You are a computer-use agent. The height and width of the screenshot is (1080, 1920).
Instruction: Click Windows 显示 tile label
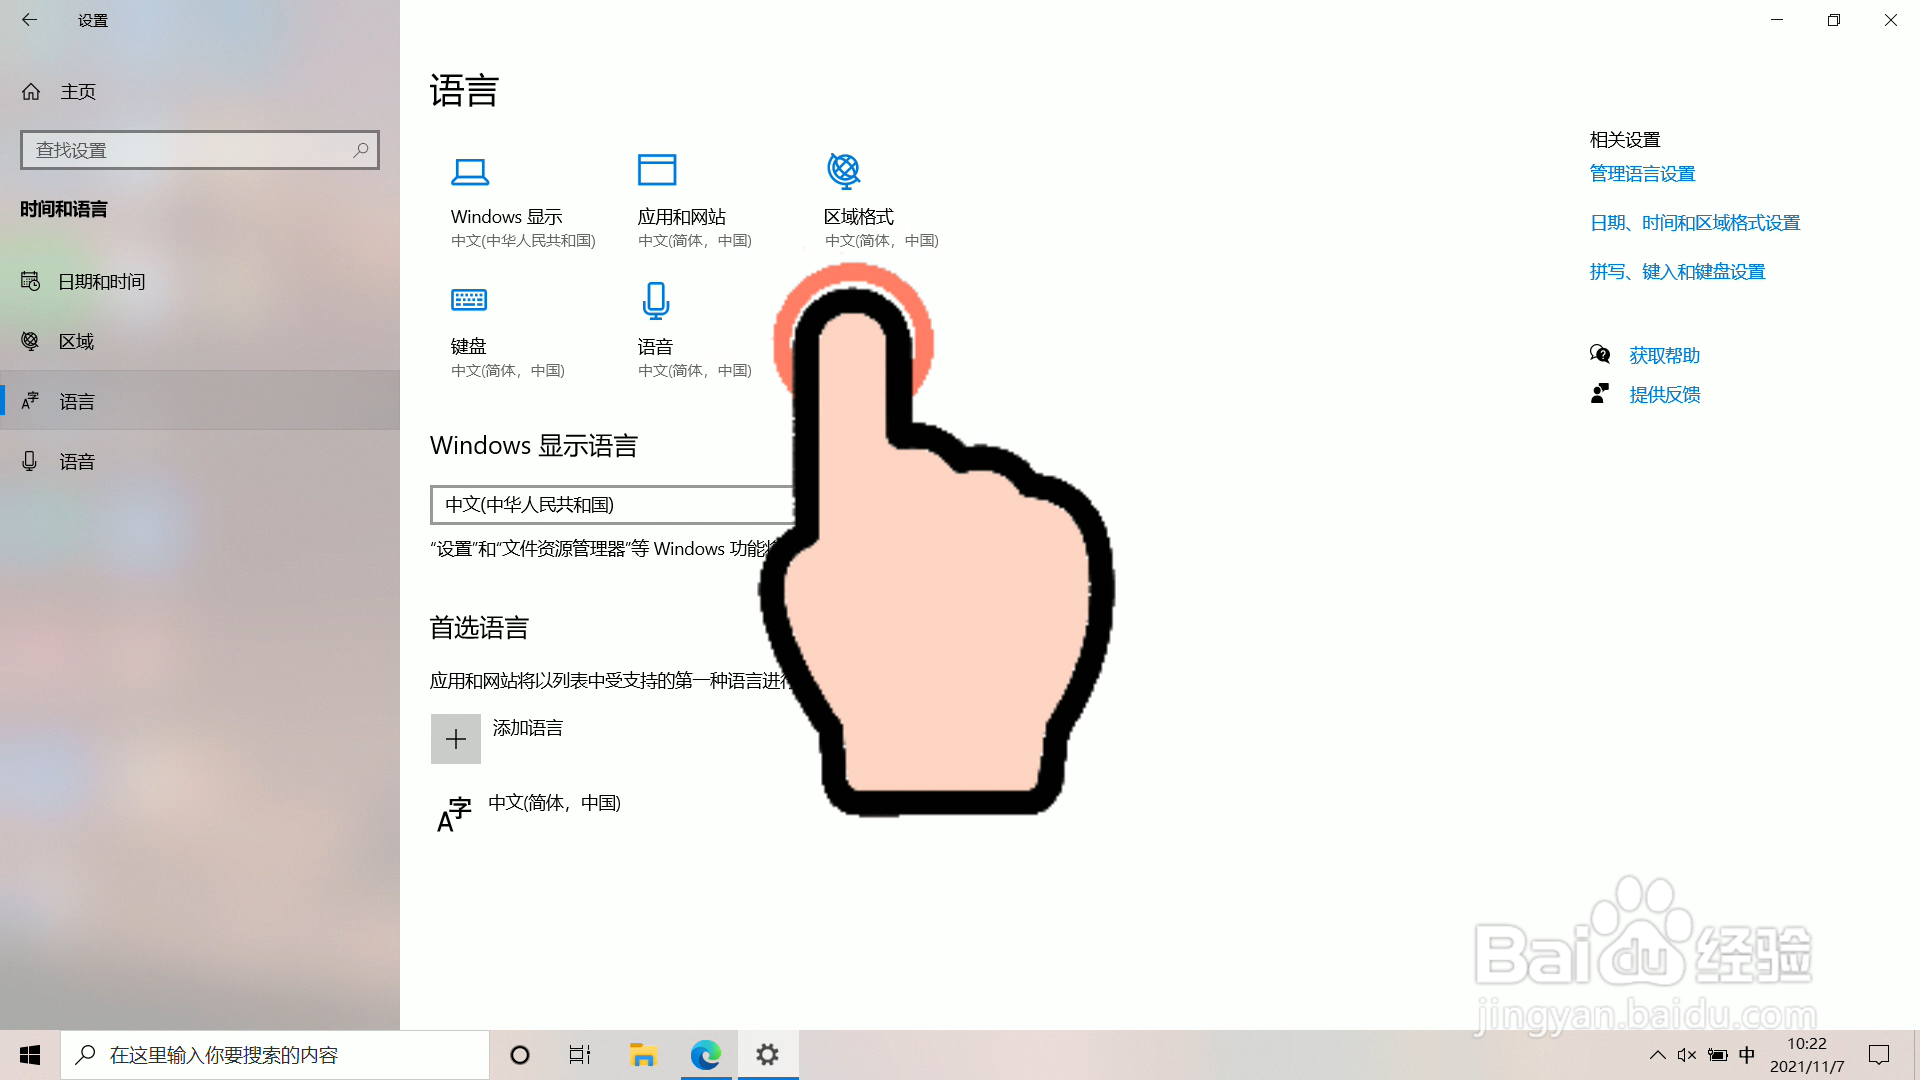click(507, 217)
